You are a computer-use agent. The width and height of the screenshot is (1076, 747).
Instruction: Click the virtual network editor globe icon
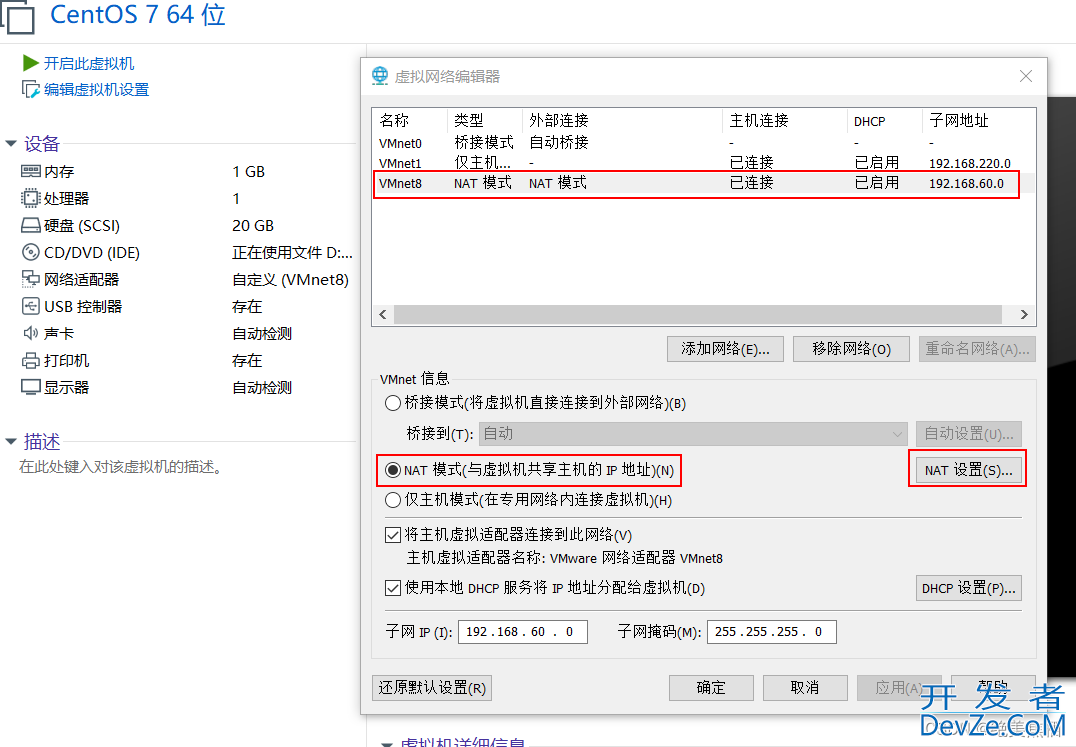(380, 75)
